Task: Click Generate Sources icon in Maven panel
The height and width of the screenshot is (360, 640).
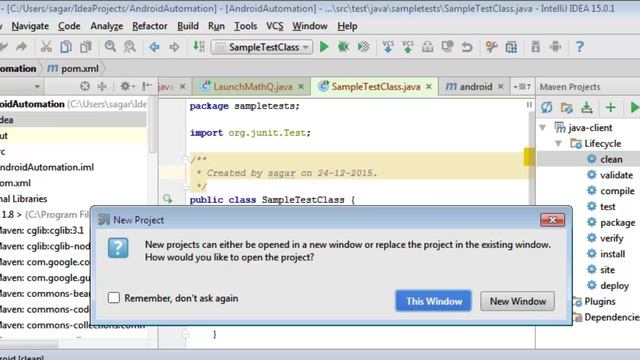Action: point(567,107)
